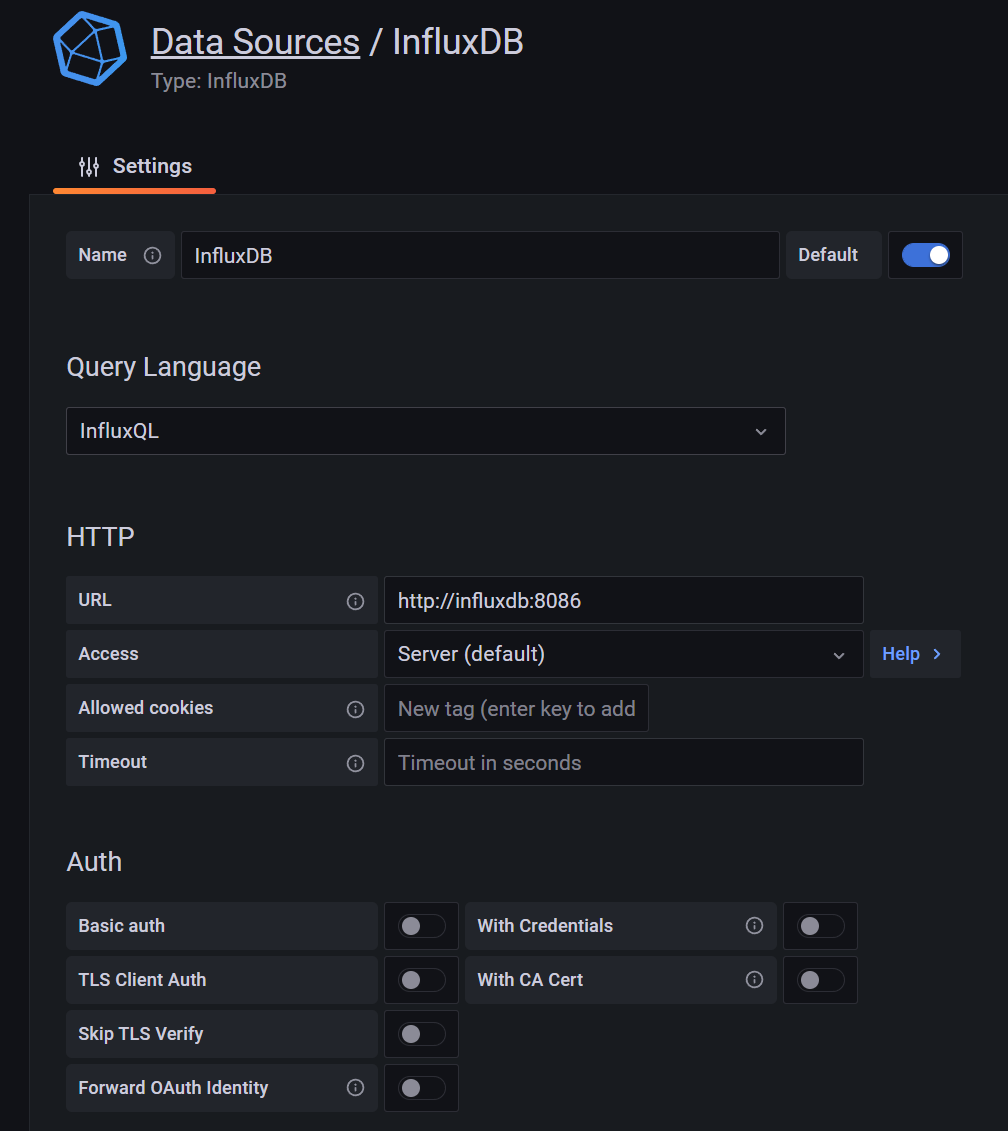Enable the With CA Cert switch
1008x1131 pixels.
point(820,980)
